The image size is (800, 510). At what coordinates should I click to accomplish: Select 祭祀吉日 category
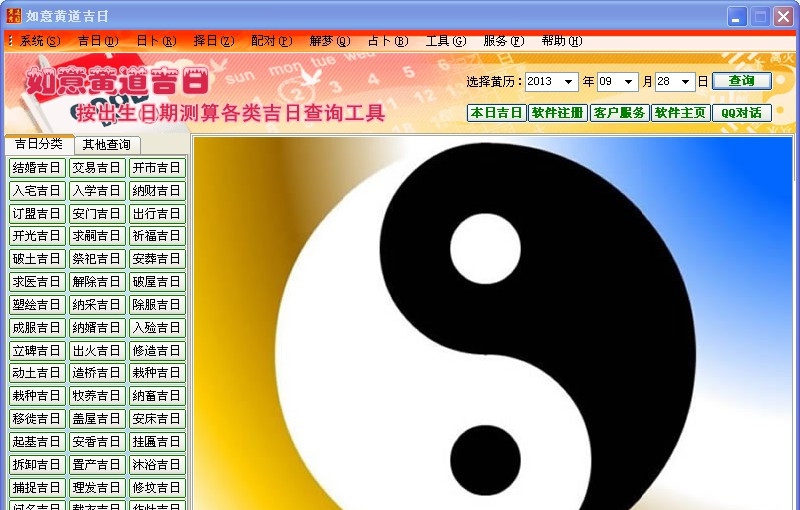pos(97,259)
